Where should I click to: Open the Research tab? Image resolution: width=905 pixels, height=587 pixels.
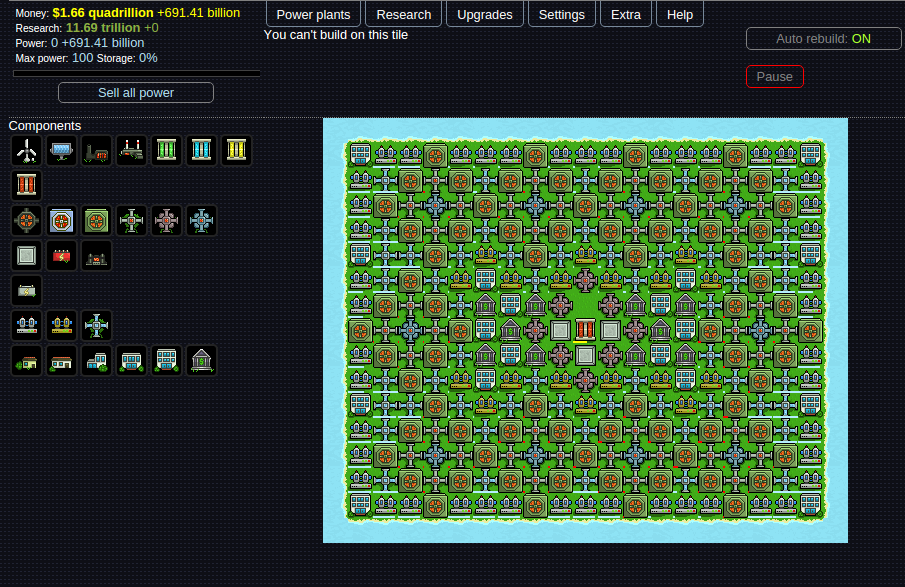[403, 14]
